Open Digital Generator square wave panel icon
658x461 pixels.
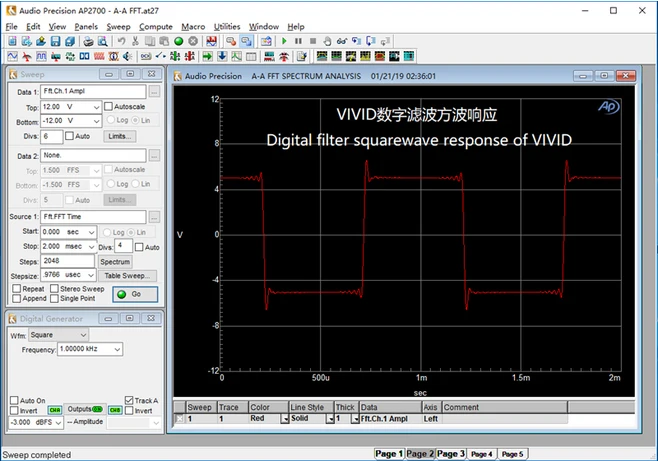tap(41, 56)
